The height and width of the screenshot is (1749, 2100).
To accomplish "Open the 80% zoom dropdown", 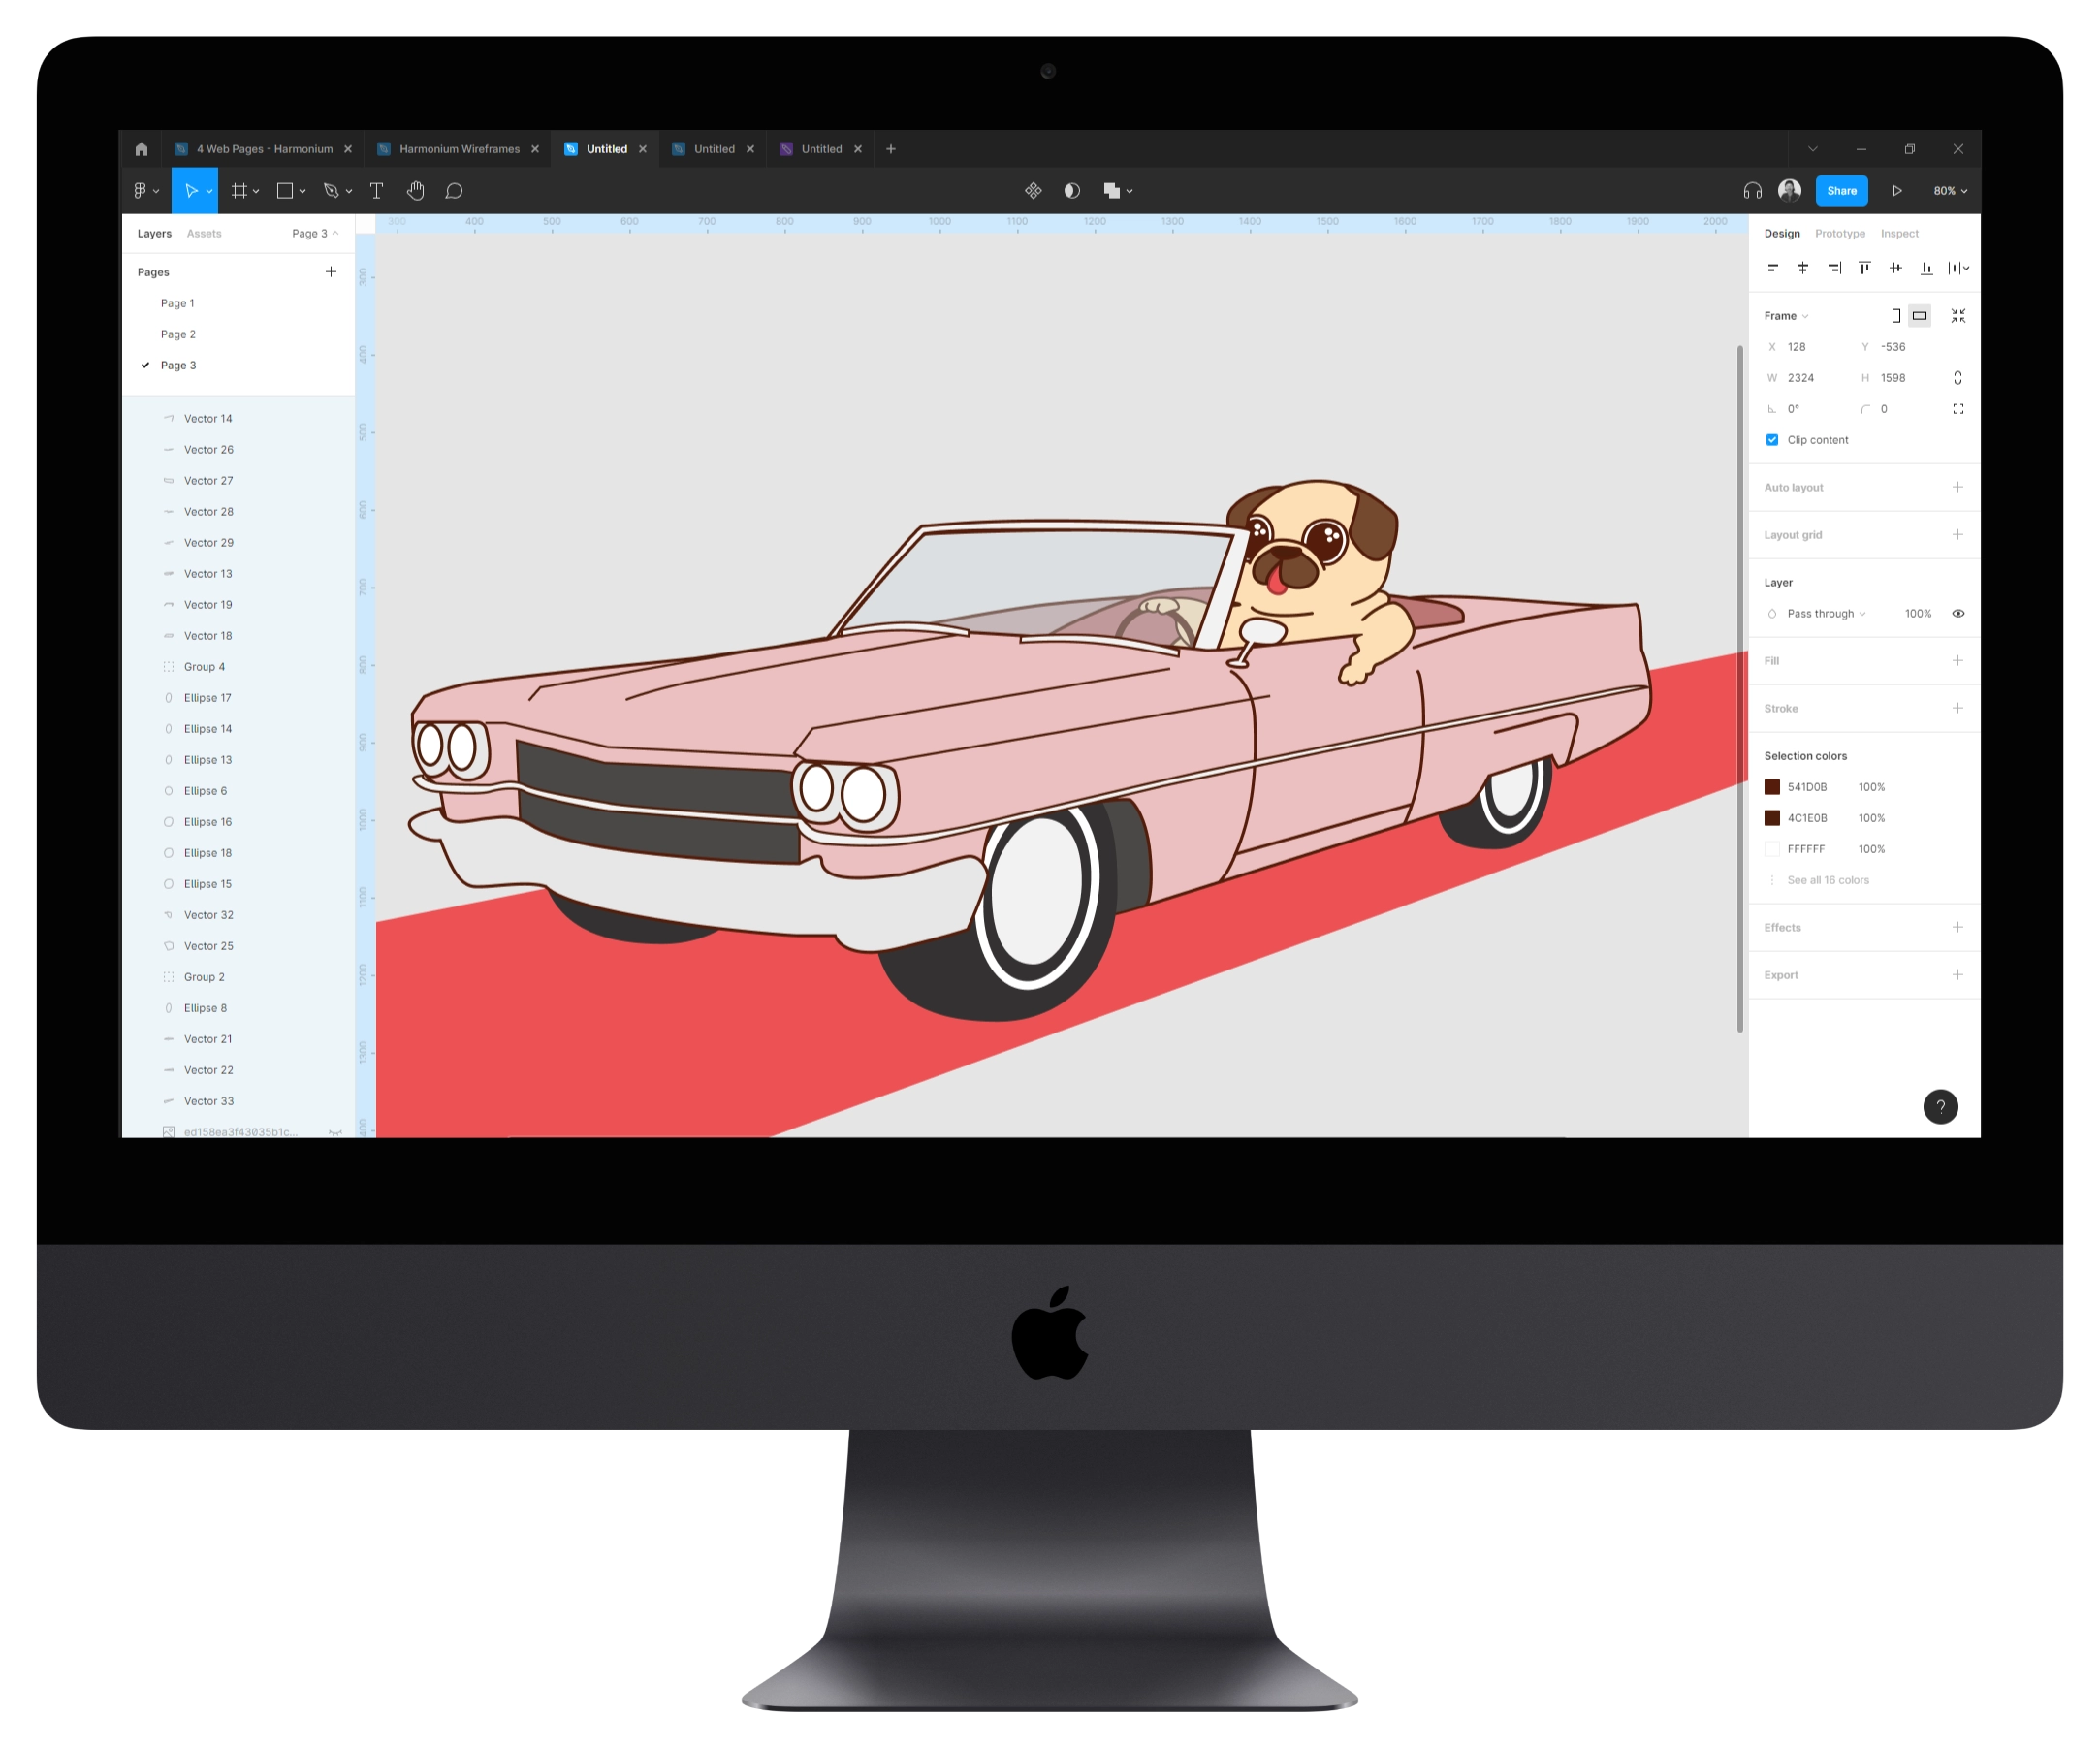I will coord(1949,191).
